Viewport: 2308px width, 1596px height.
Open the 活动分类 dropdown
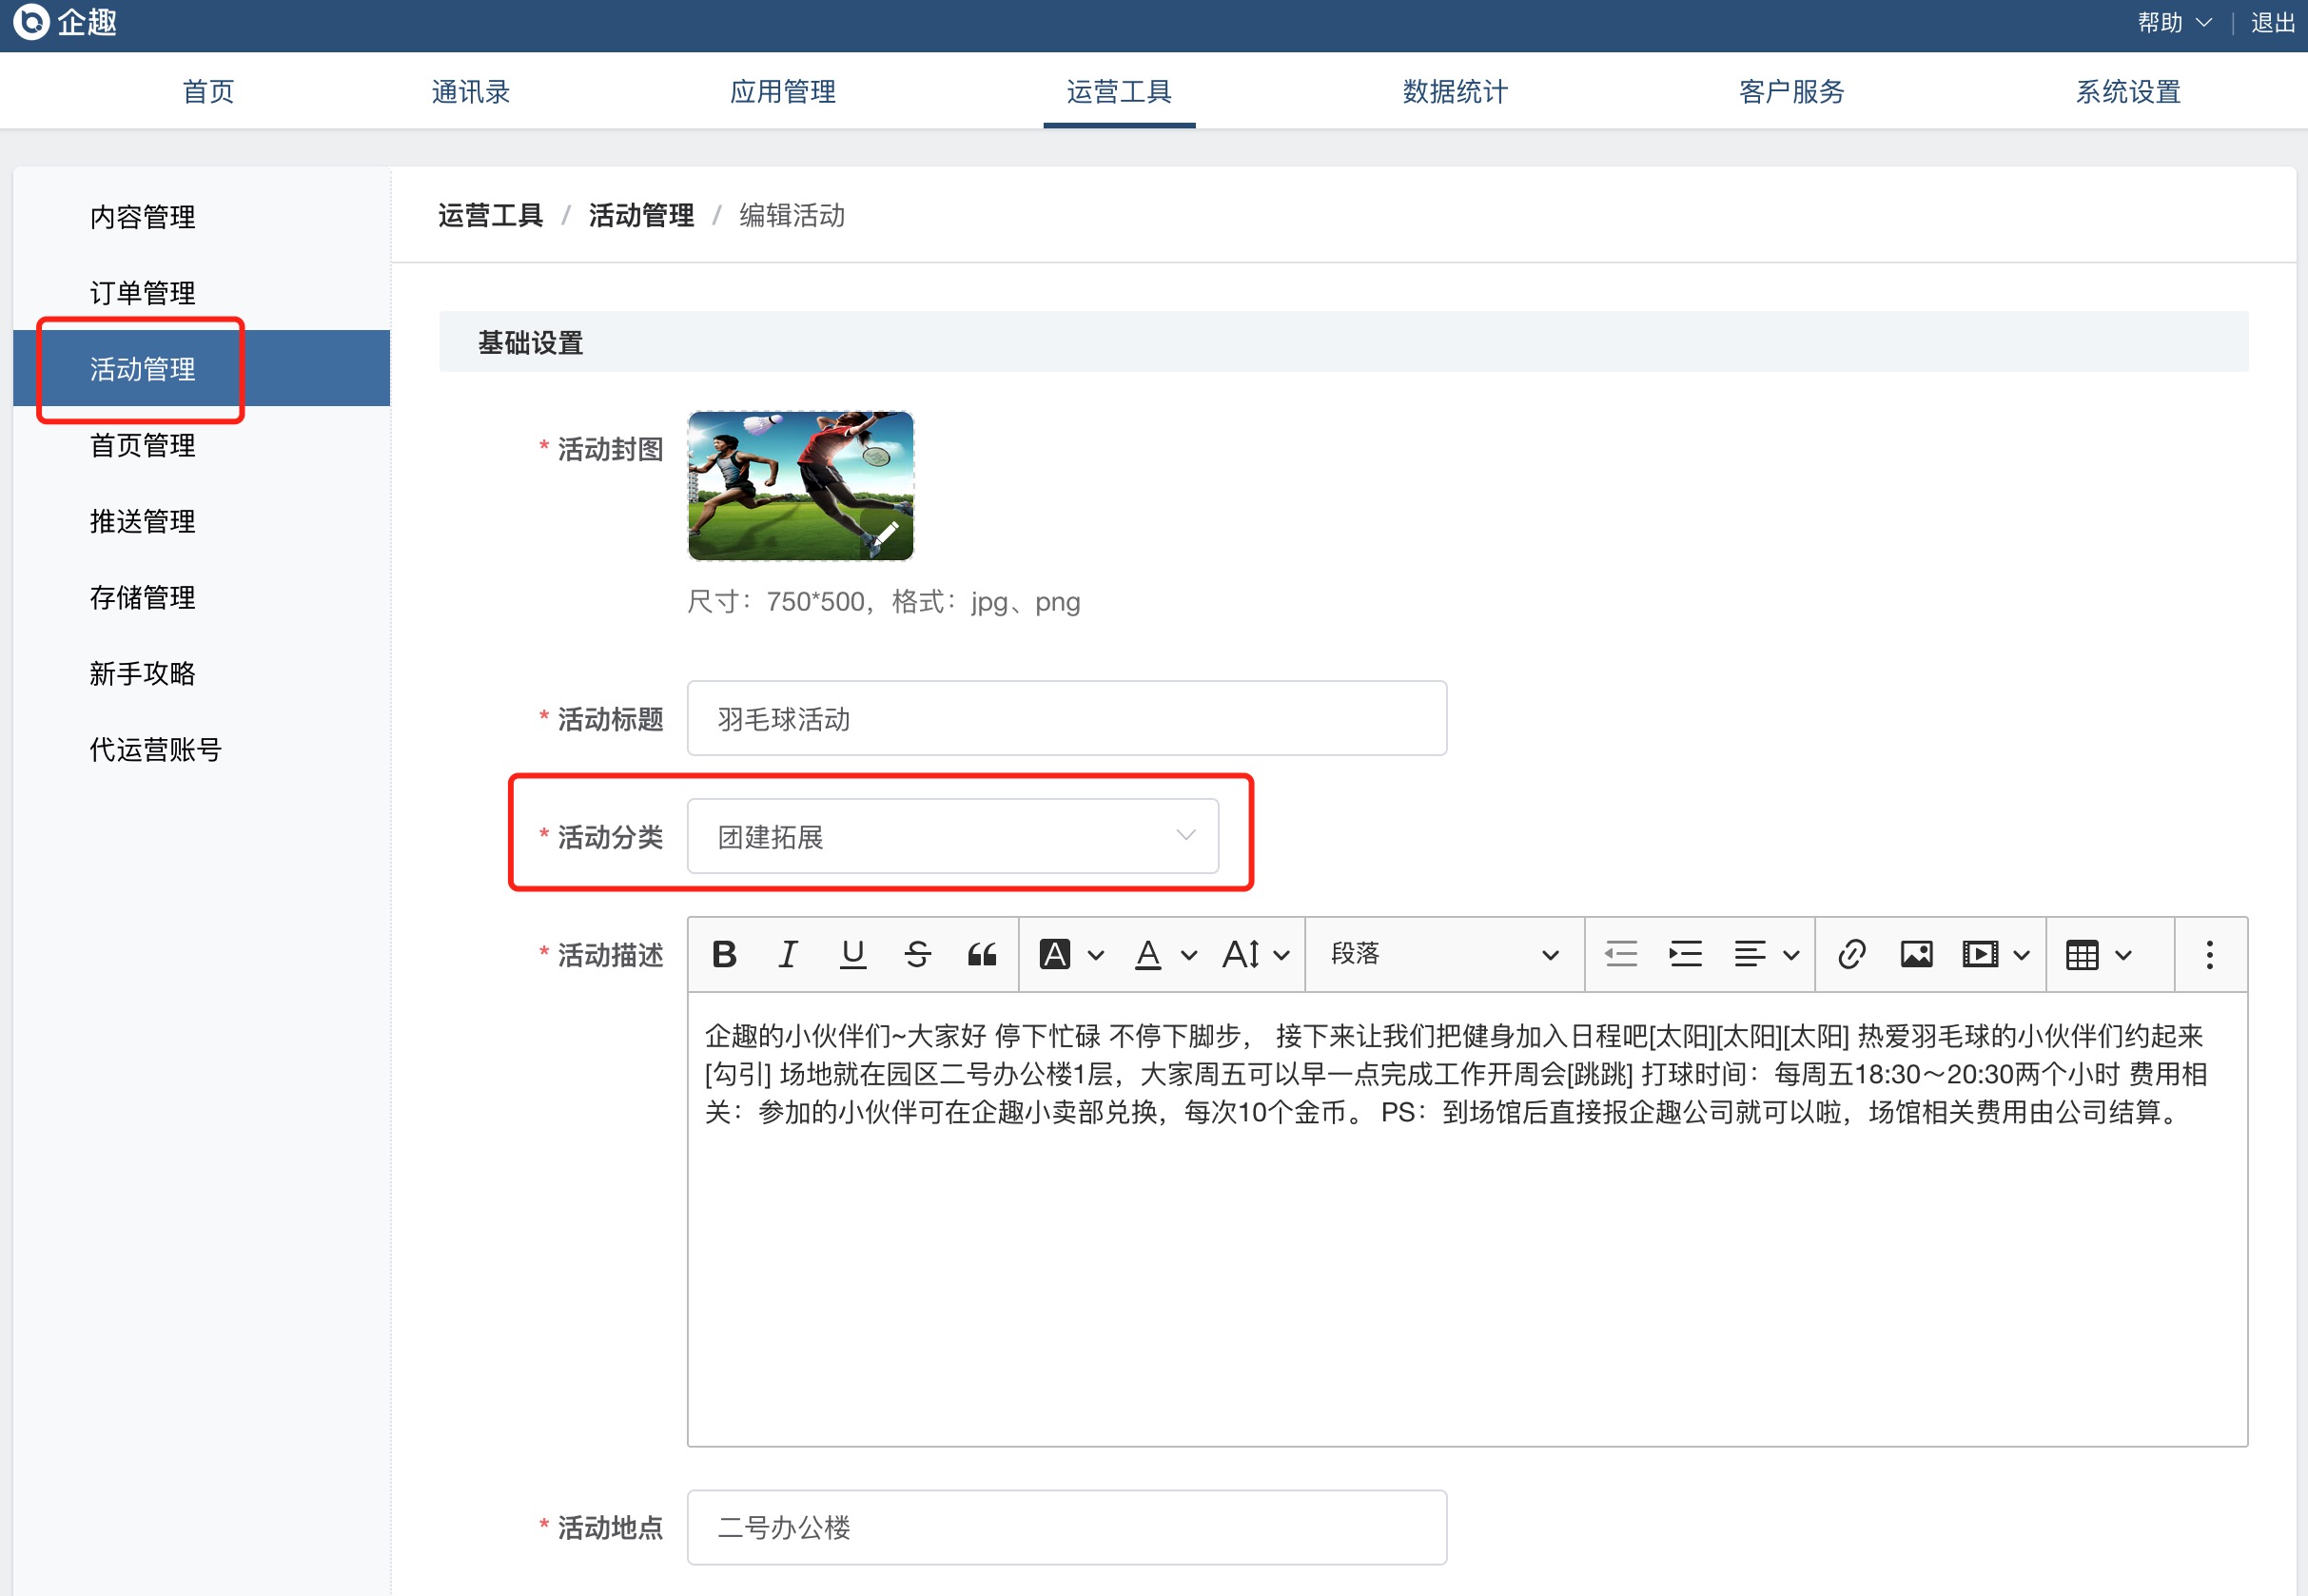pyautogui.click(x=952, y=836)
